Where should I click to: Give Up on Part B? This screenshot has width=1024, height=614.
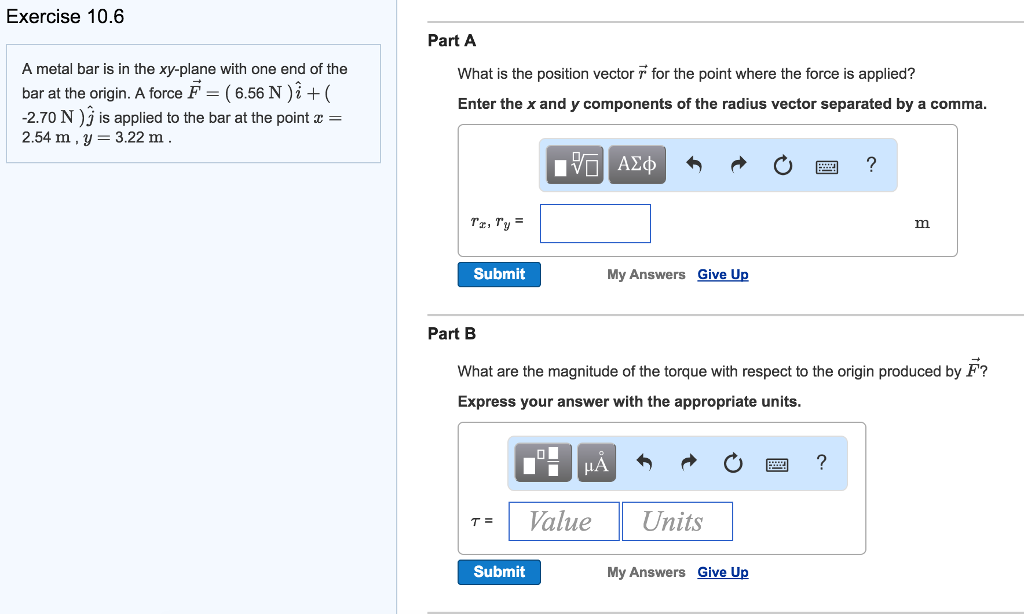pyautogui.click(x=722, y=572)
